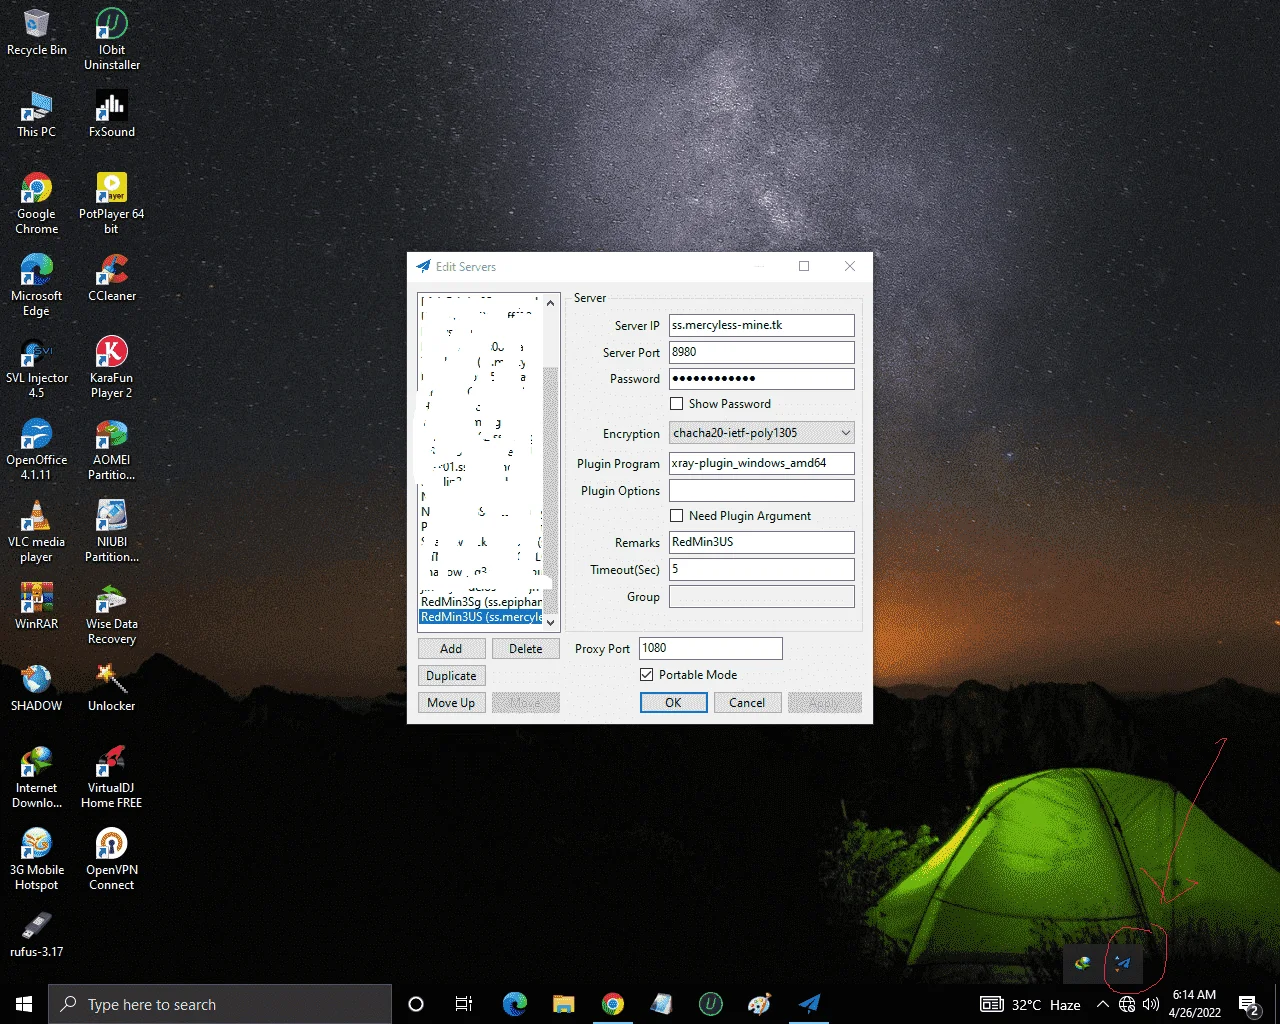Click the server list scroll-down arrow
Viewport: 1280px width, 1024px height.
click(x=550, y=622)
